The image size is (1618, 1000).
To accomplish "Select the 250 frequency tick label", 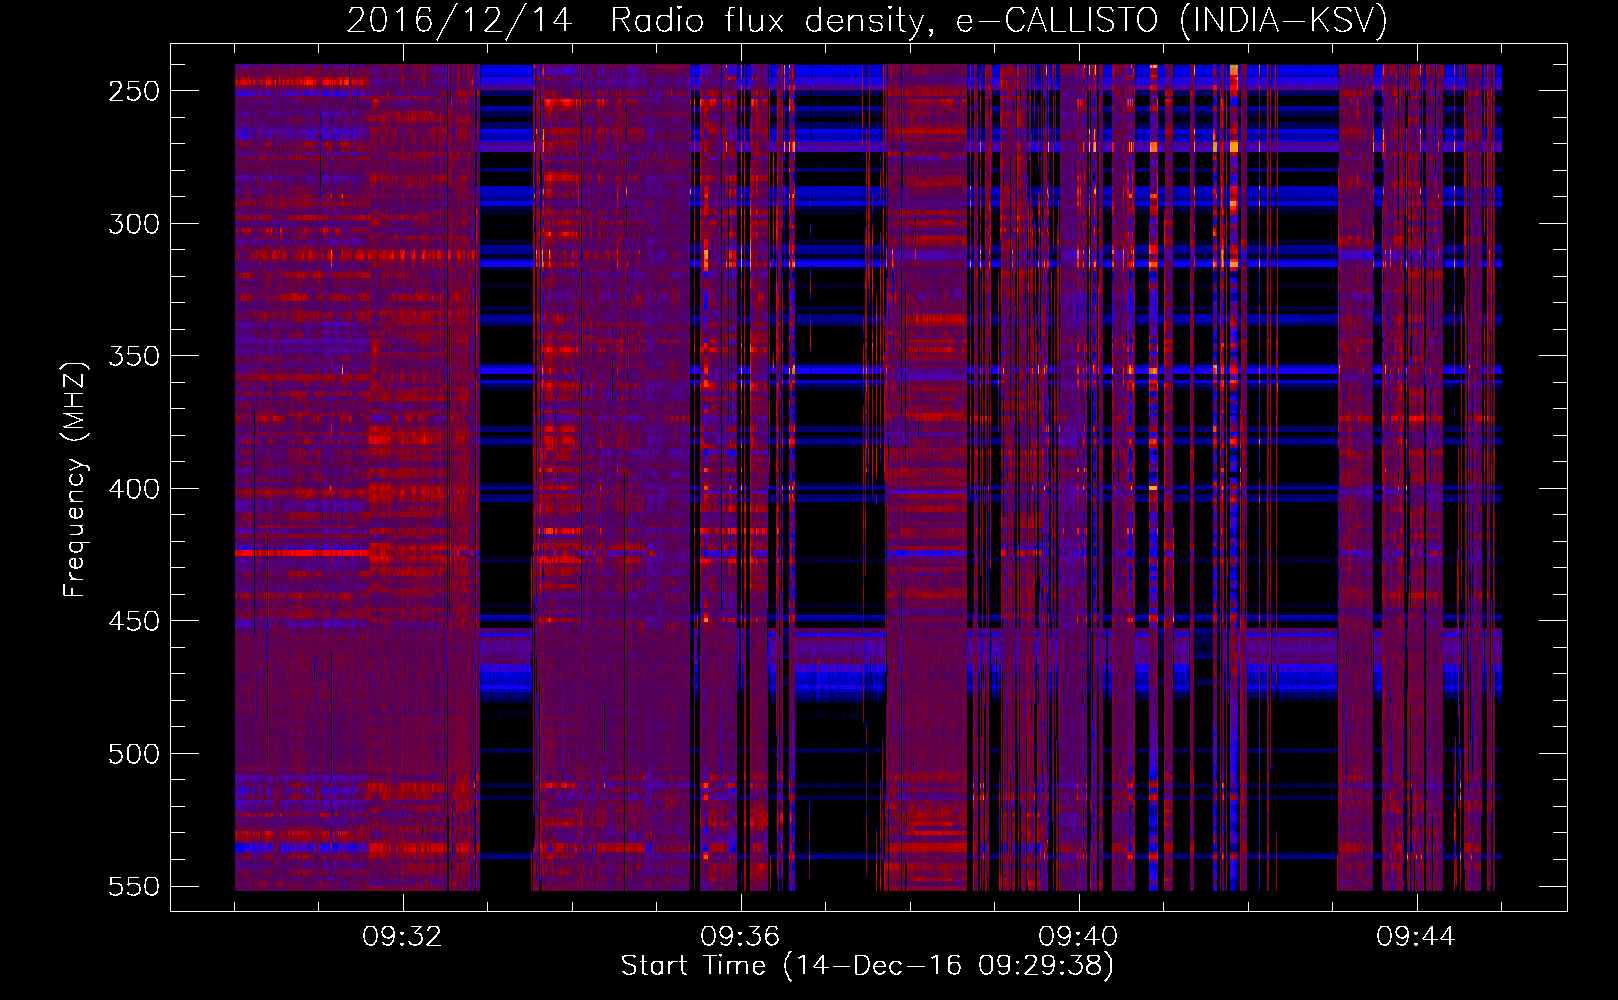I will pos(134,91).
